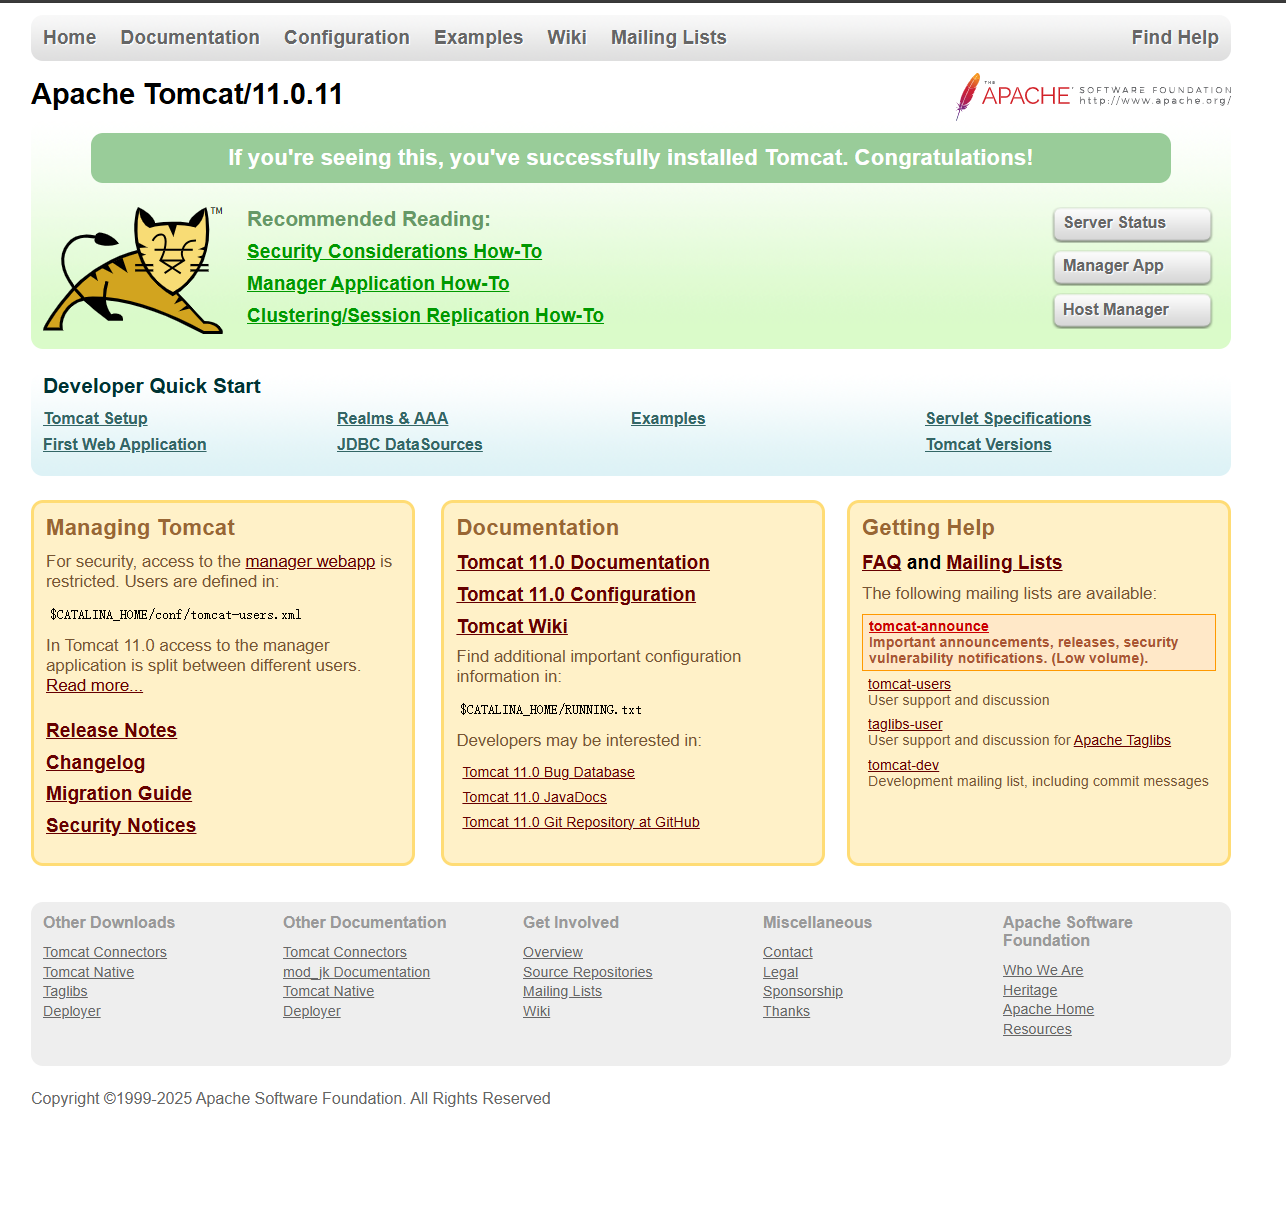This screenshot has height=1207, width=1286.
Task: Open Mailing Lists in the top navigation
Action: pyautogui.click(x=669, y=37)
